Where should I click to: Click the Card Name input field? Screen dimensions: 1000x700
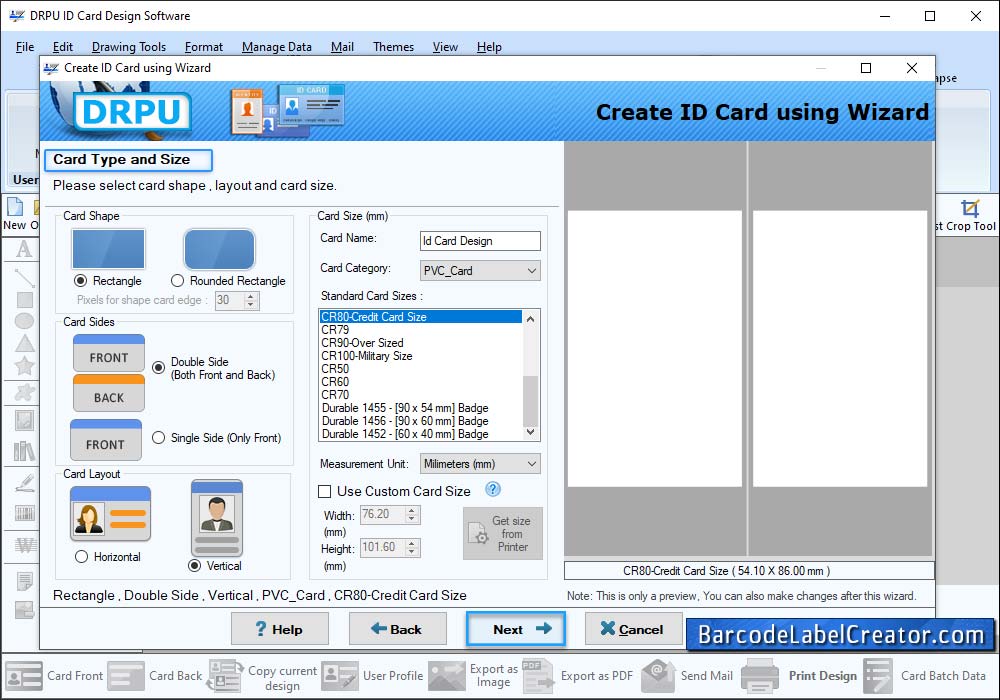click(x=480, y=240)
